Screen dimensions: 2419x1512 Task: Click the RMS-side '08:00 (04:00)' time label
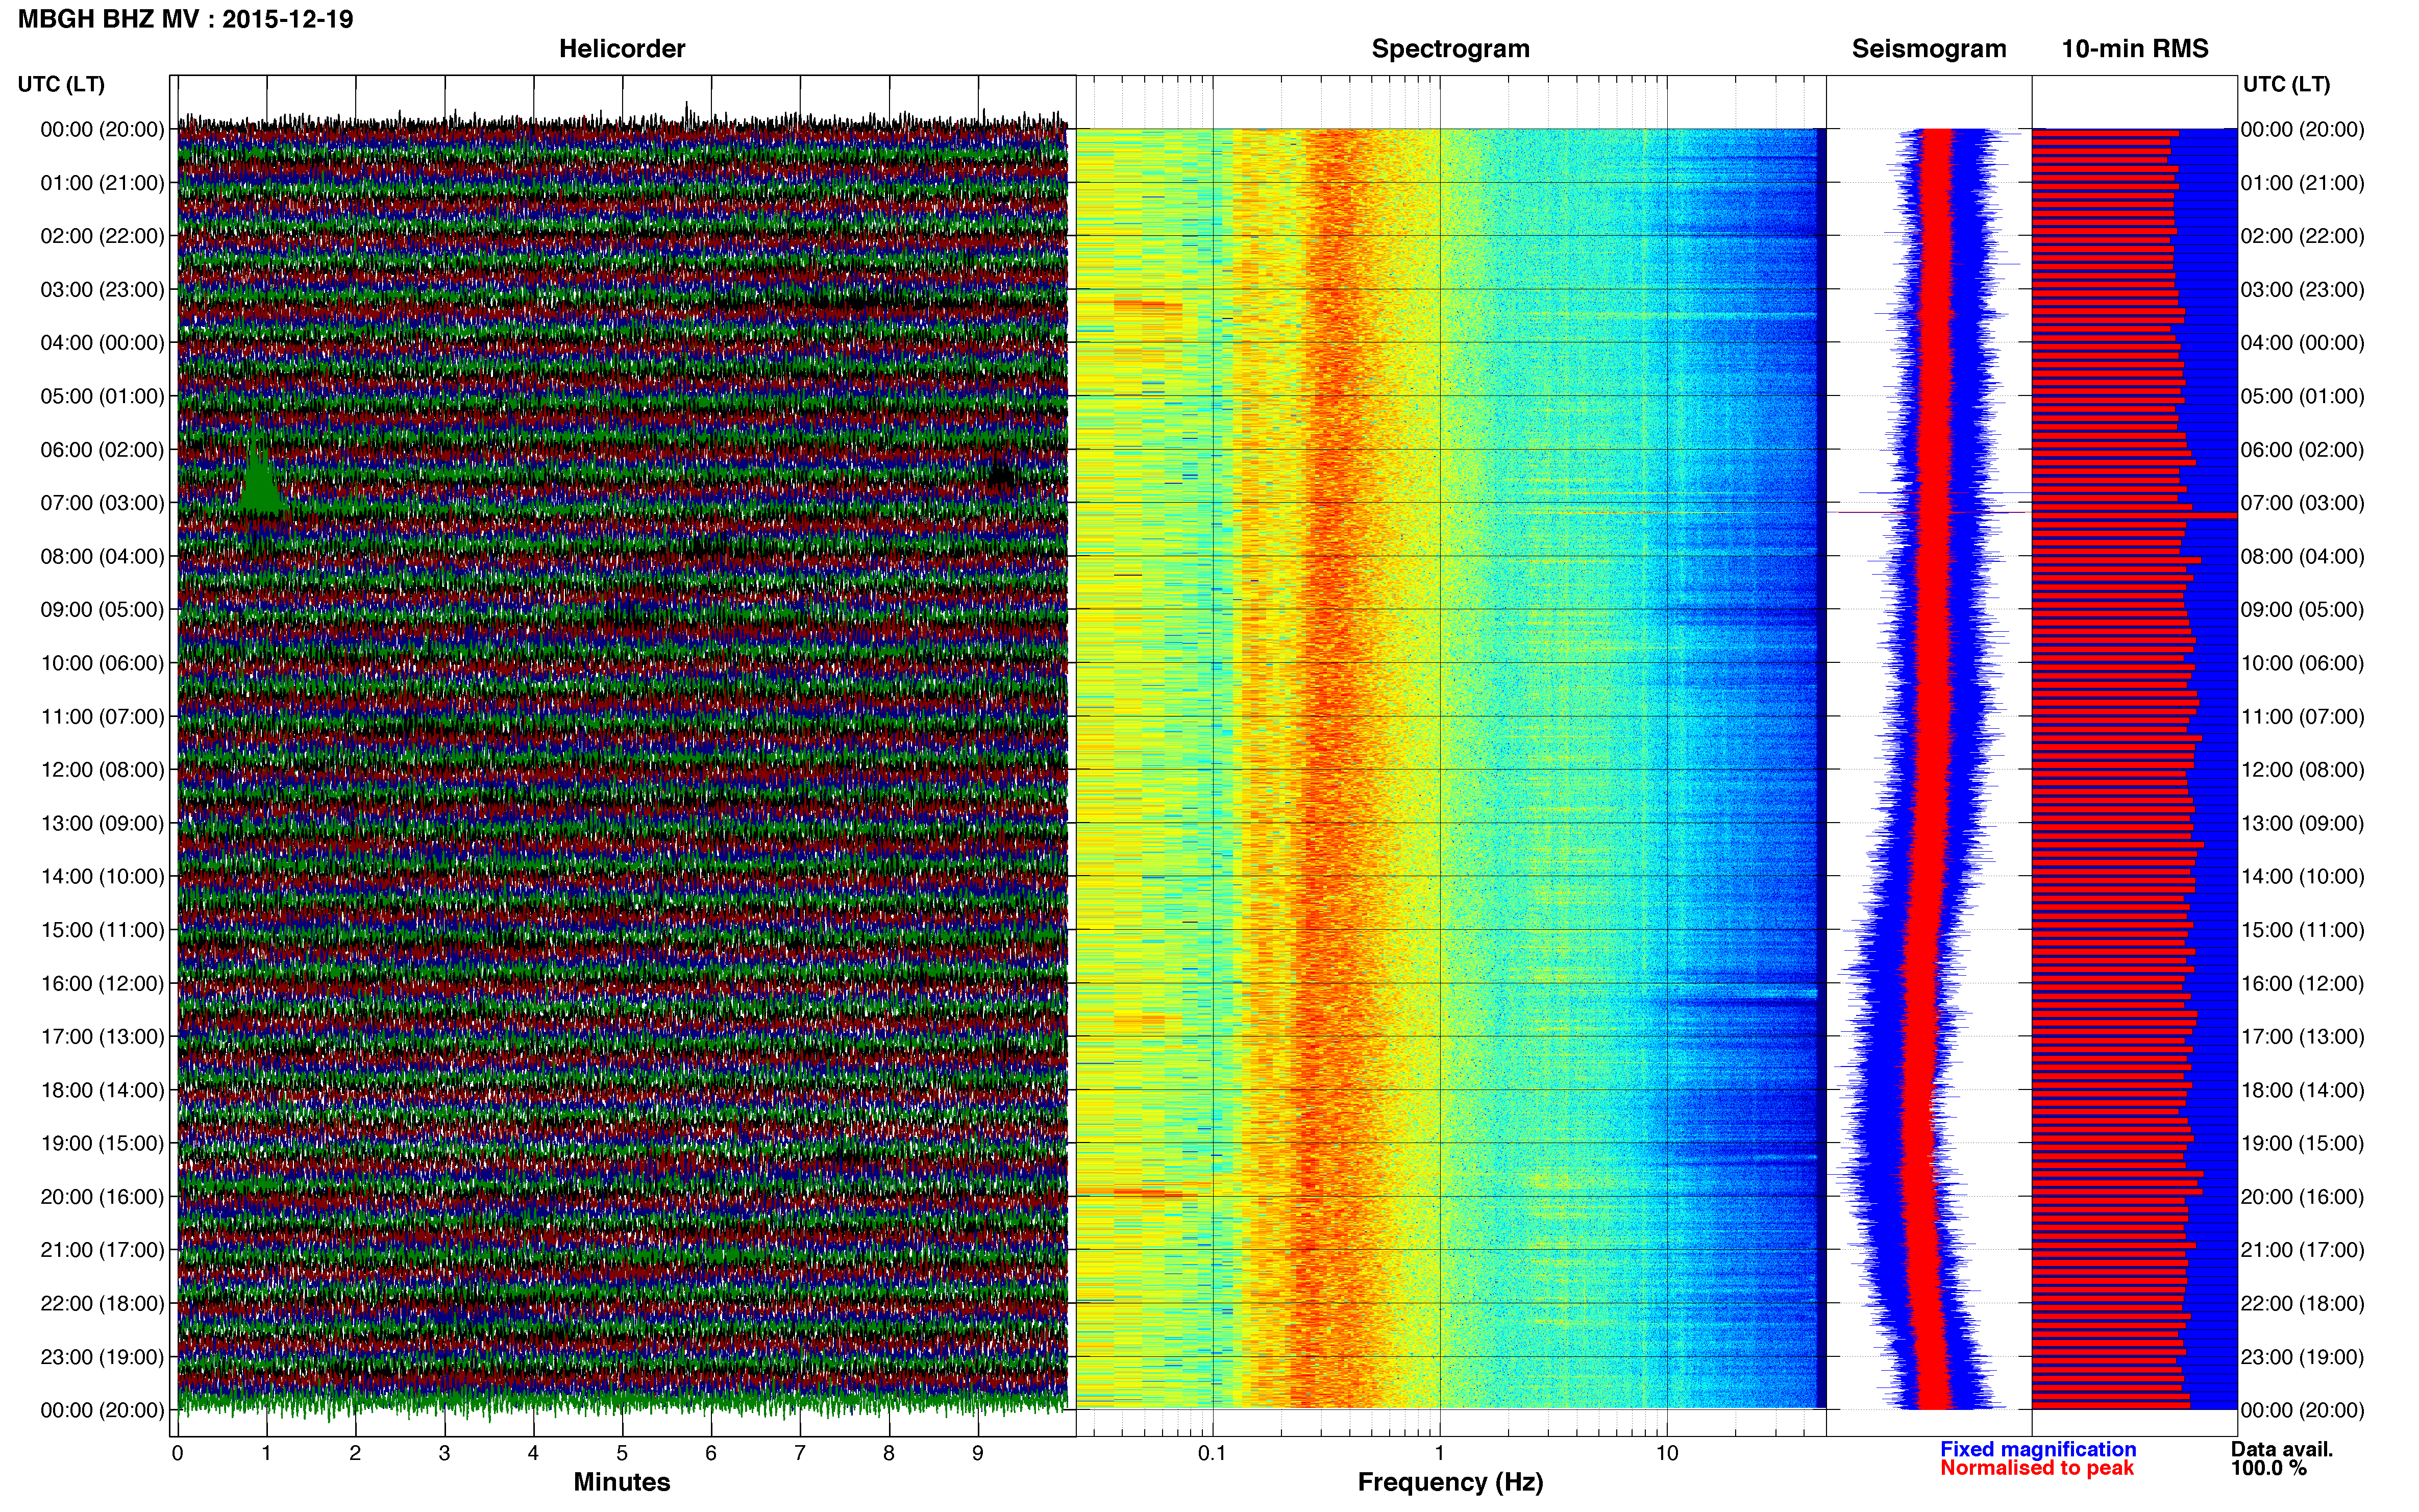[x=2303, y=557]
